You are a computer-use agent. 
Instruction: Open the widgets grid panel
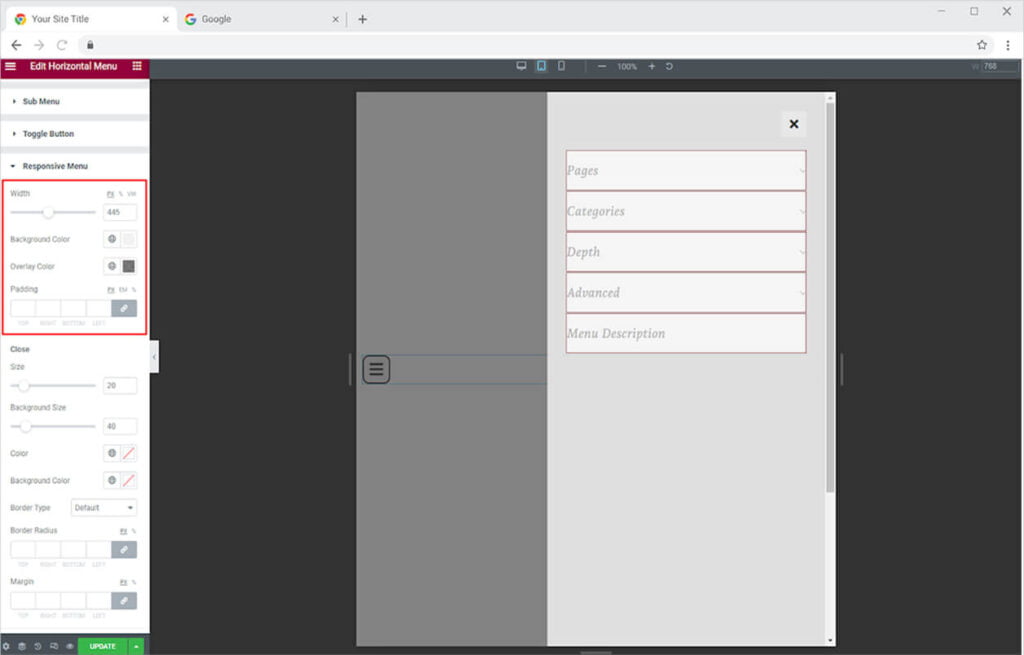(137, 67)
